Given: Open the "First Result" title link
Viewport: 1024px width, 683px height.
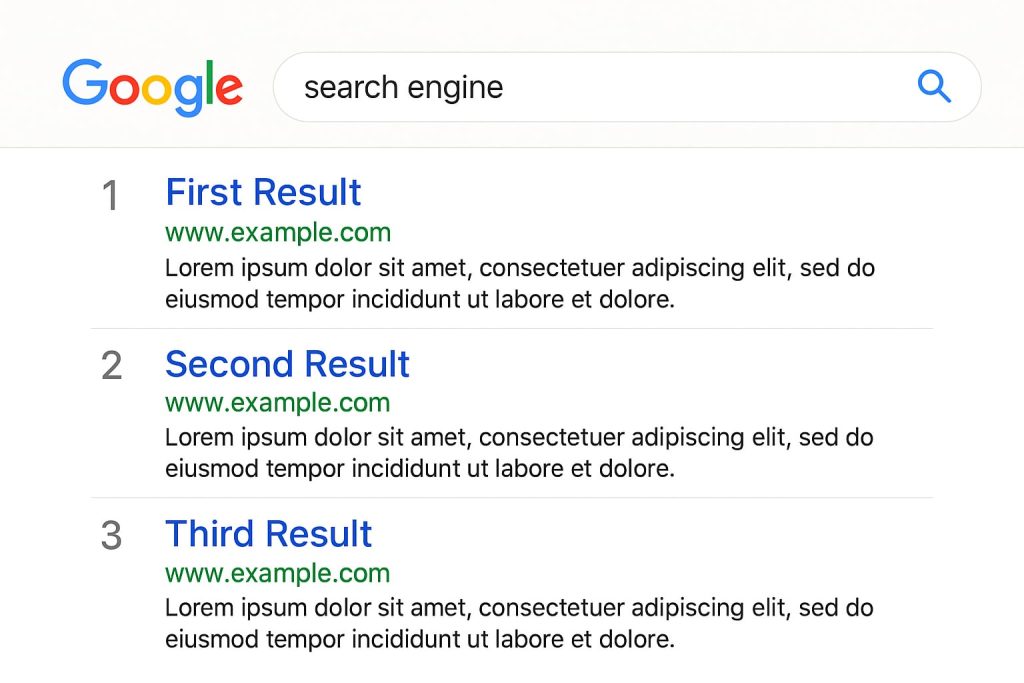Looking at the screenshot, I should (x=263, y=192).
